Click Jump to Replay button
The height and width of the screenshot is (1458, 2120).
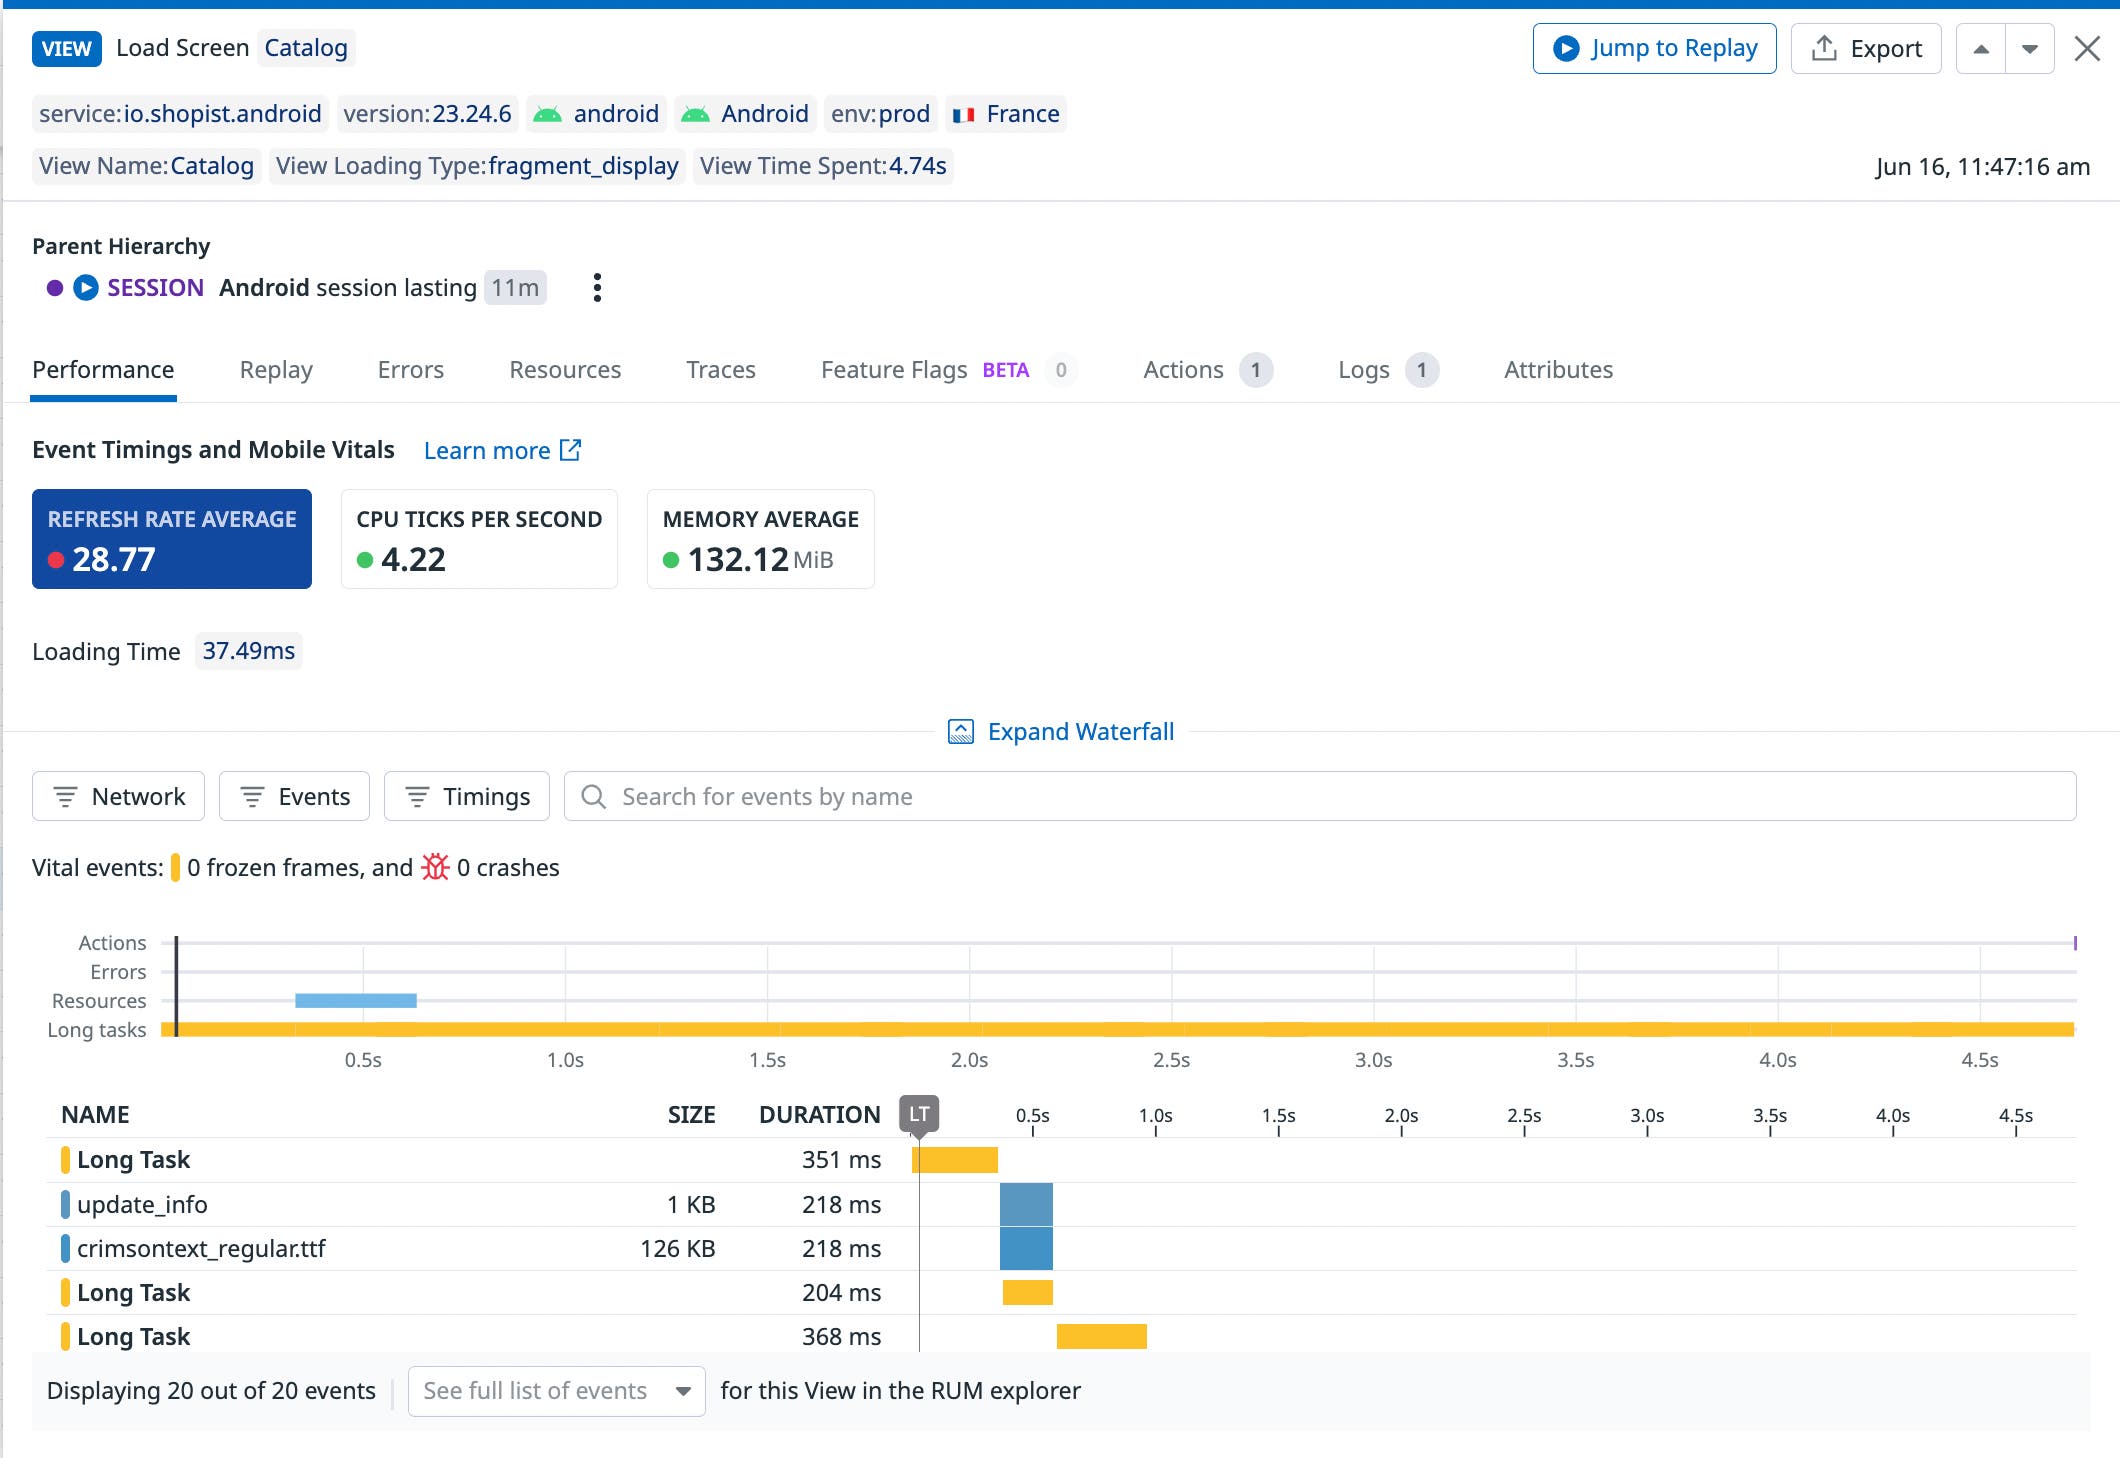click(1654, 49)
